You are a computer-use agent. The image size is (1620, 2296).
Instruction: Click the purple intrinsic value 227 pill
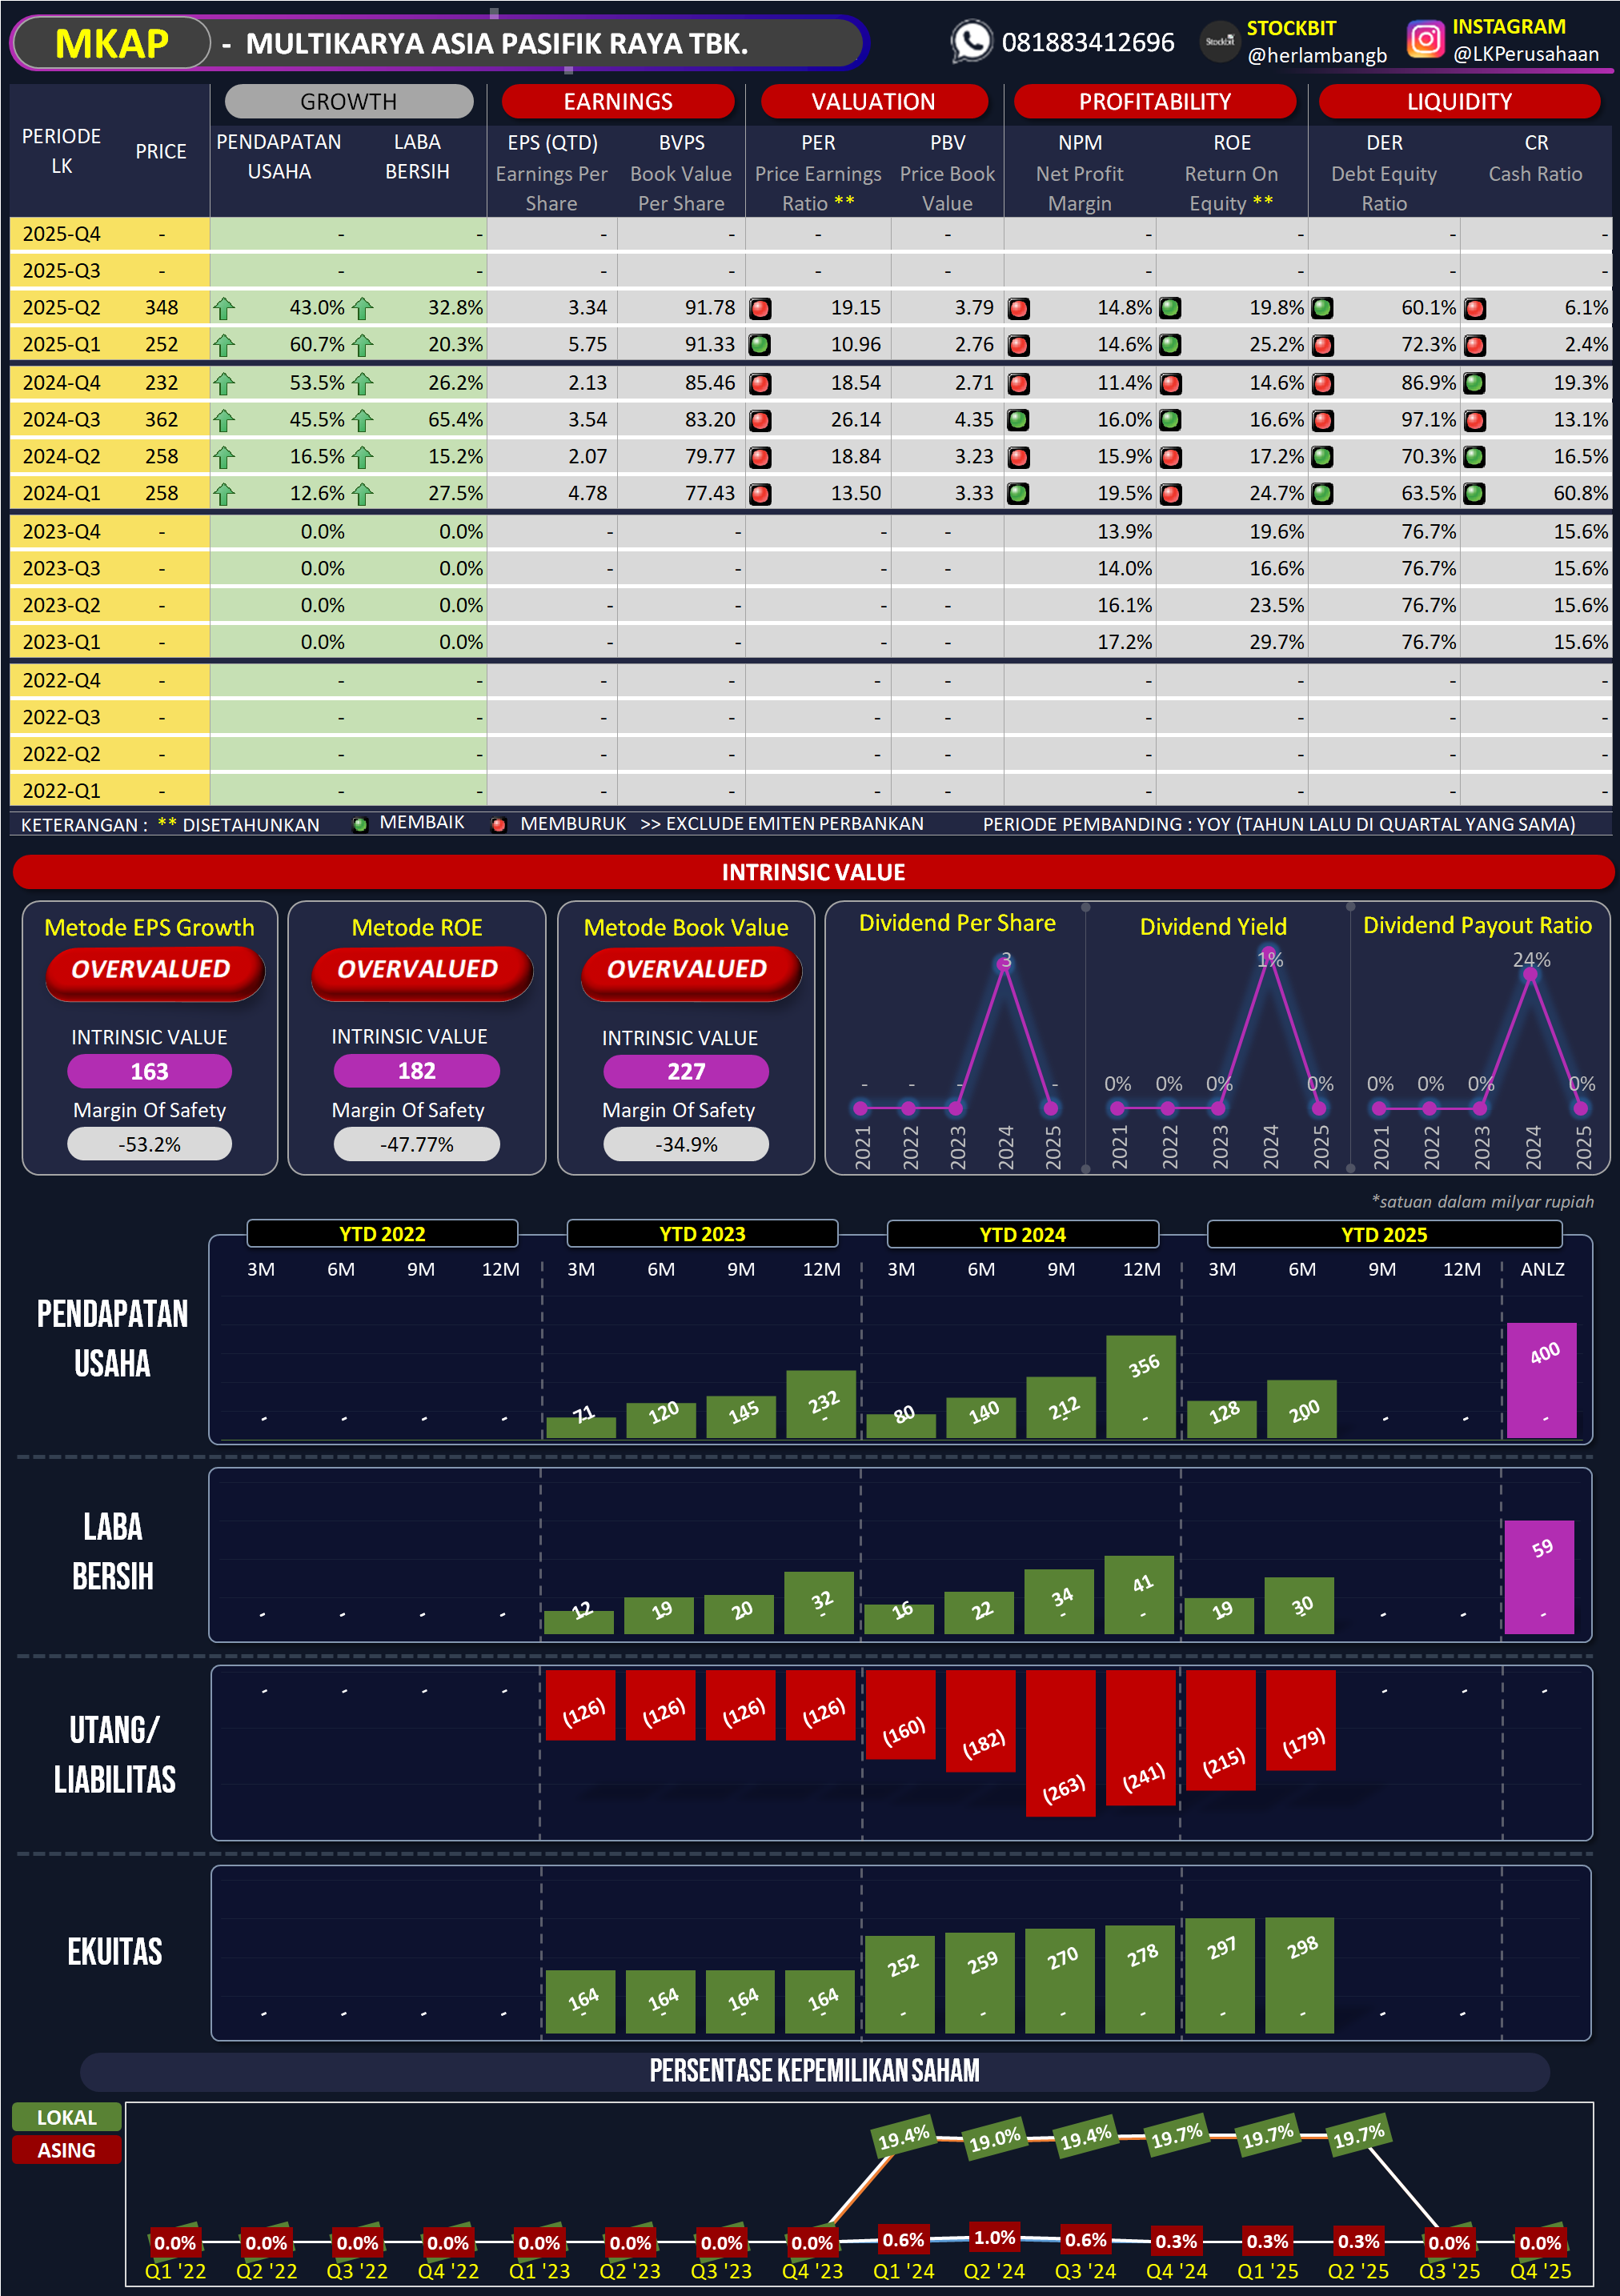tap(686, 1071)
